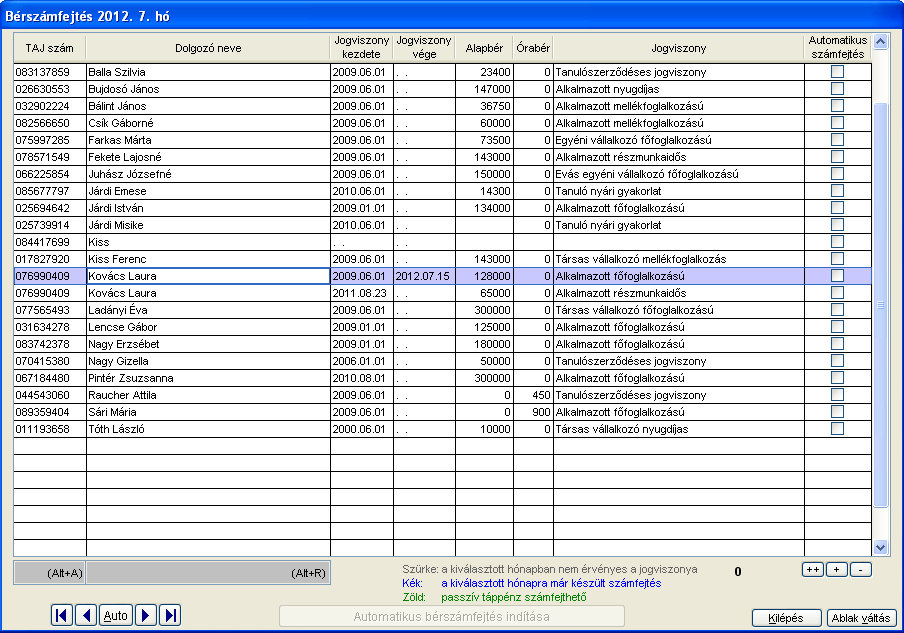Click the TAJ szám column header
This screenshot has width=904, height=633.
tap(50, 48)
